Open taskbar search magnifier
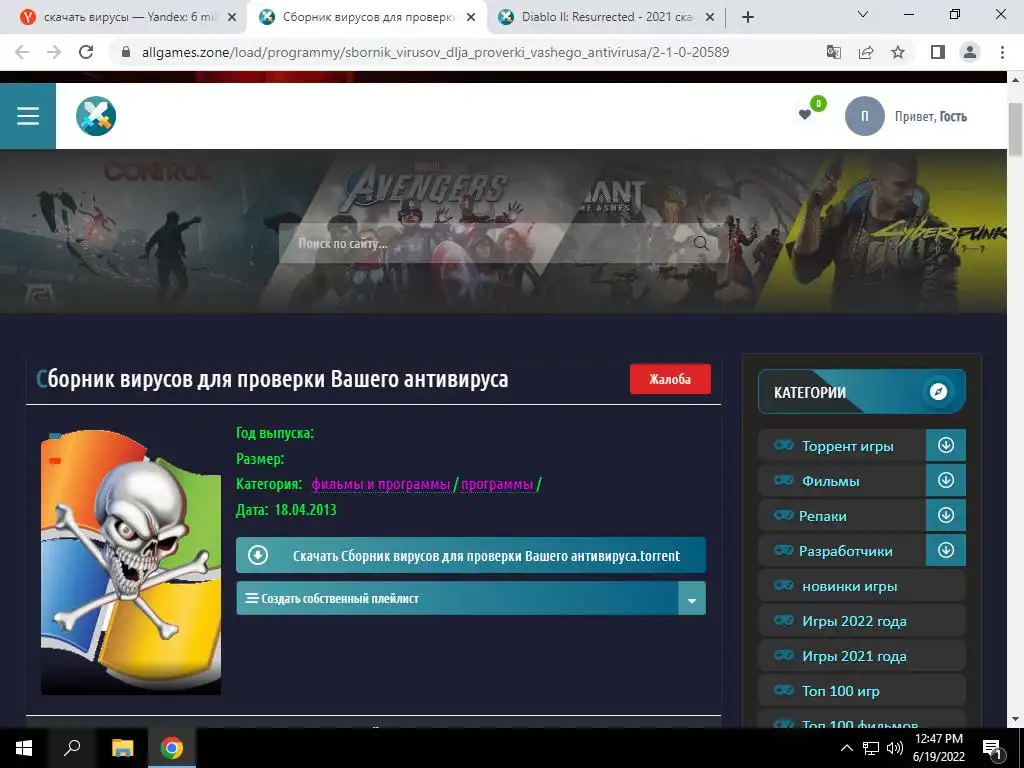 72,748
